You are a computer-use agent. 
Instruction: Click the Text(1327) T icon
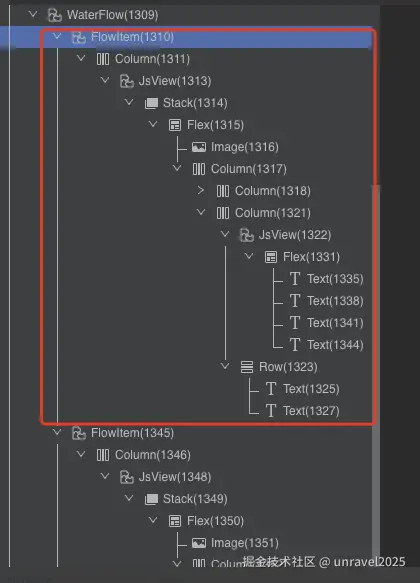(x=271, y=411)
